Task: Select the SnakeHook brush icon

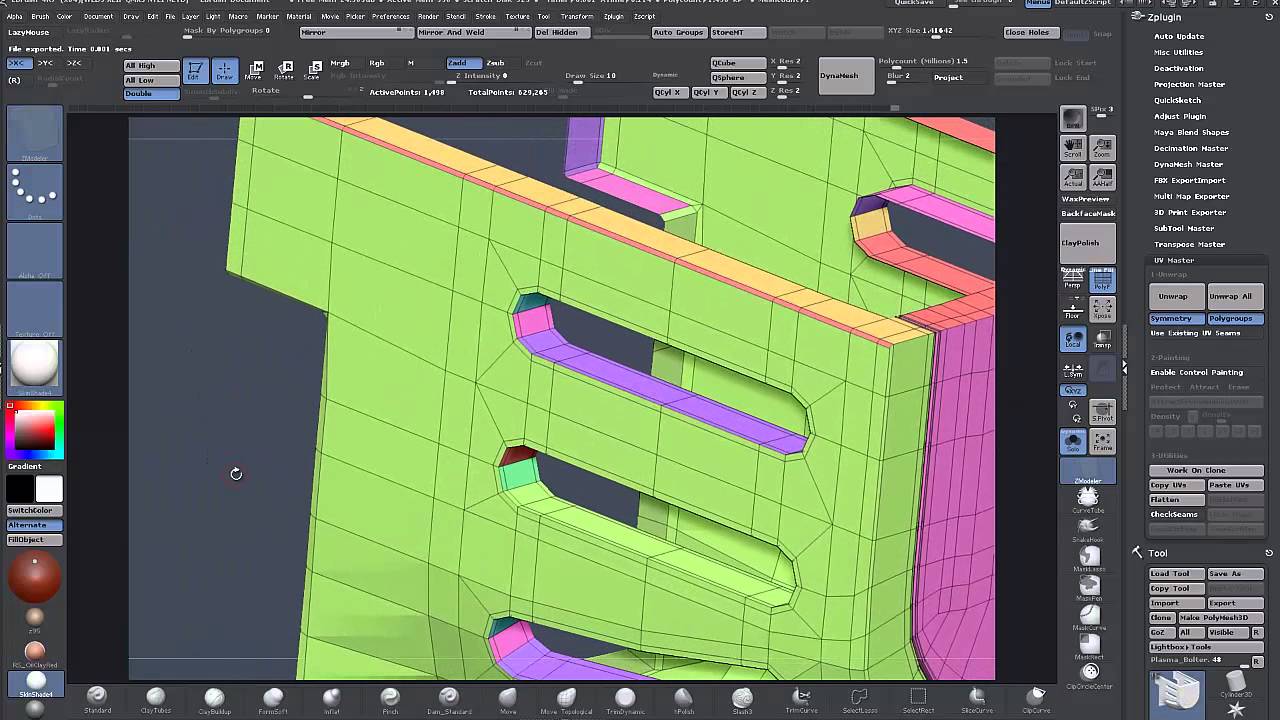Action: (1088, 529)
